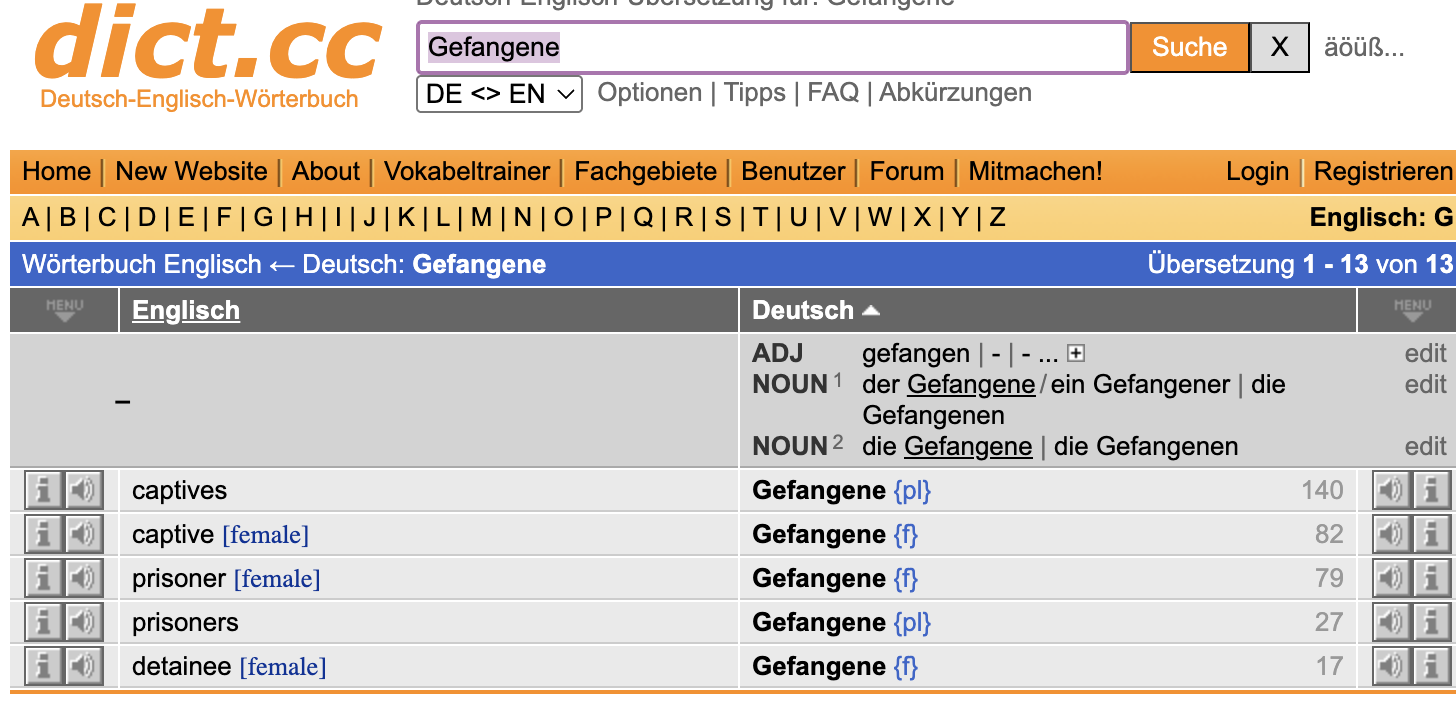Viewport: 1456px width, 704px height.
Task: Click edit for the NOUN 1 line
Action: tap(1425, 384)
